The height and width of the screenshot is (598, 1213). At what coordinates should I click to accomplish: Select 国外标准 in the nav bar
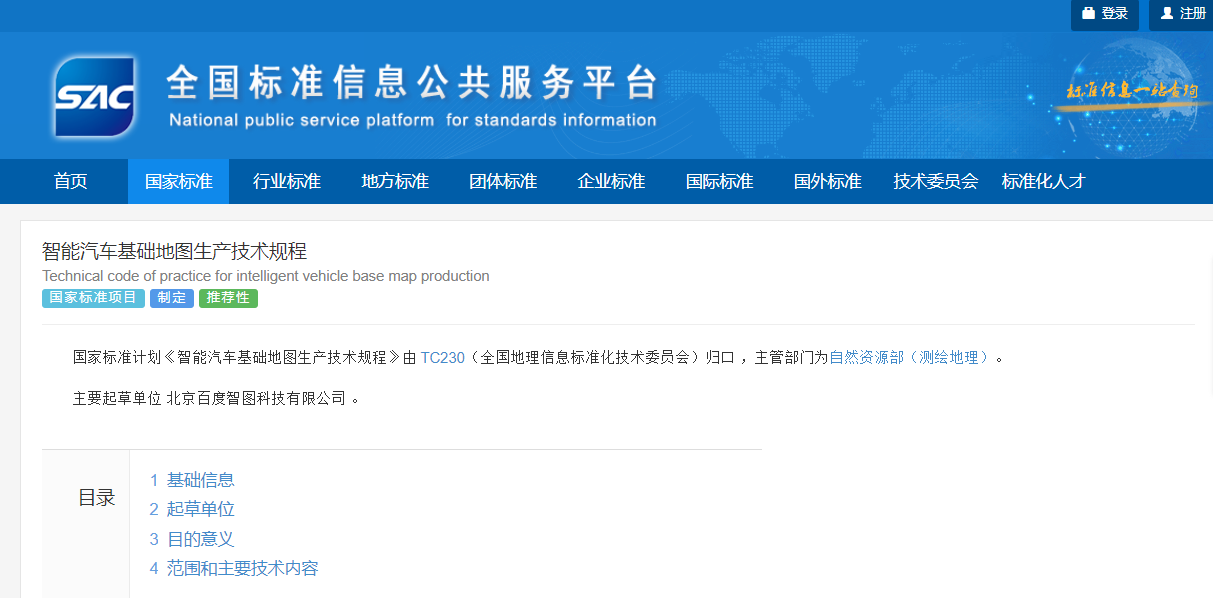click(x=826, y=181)
